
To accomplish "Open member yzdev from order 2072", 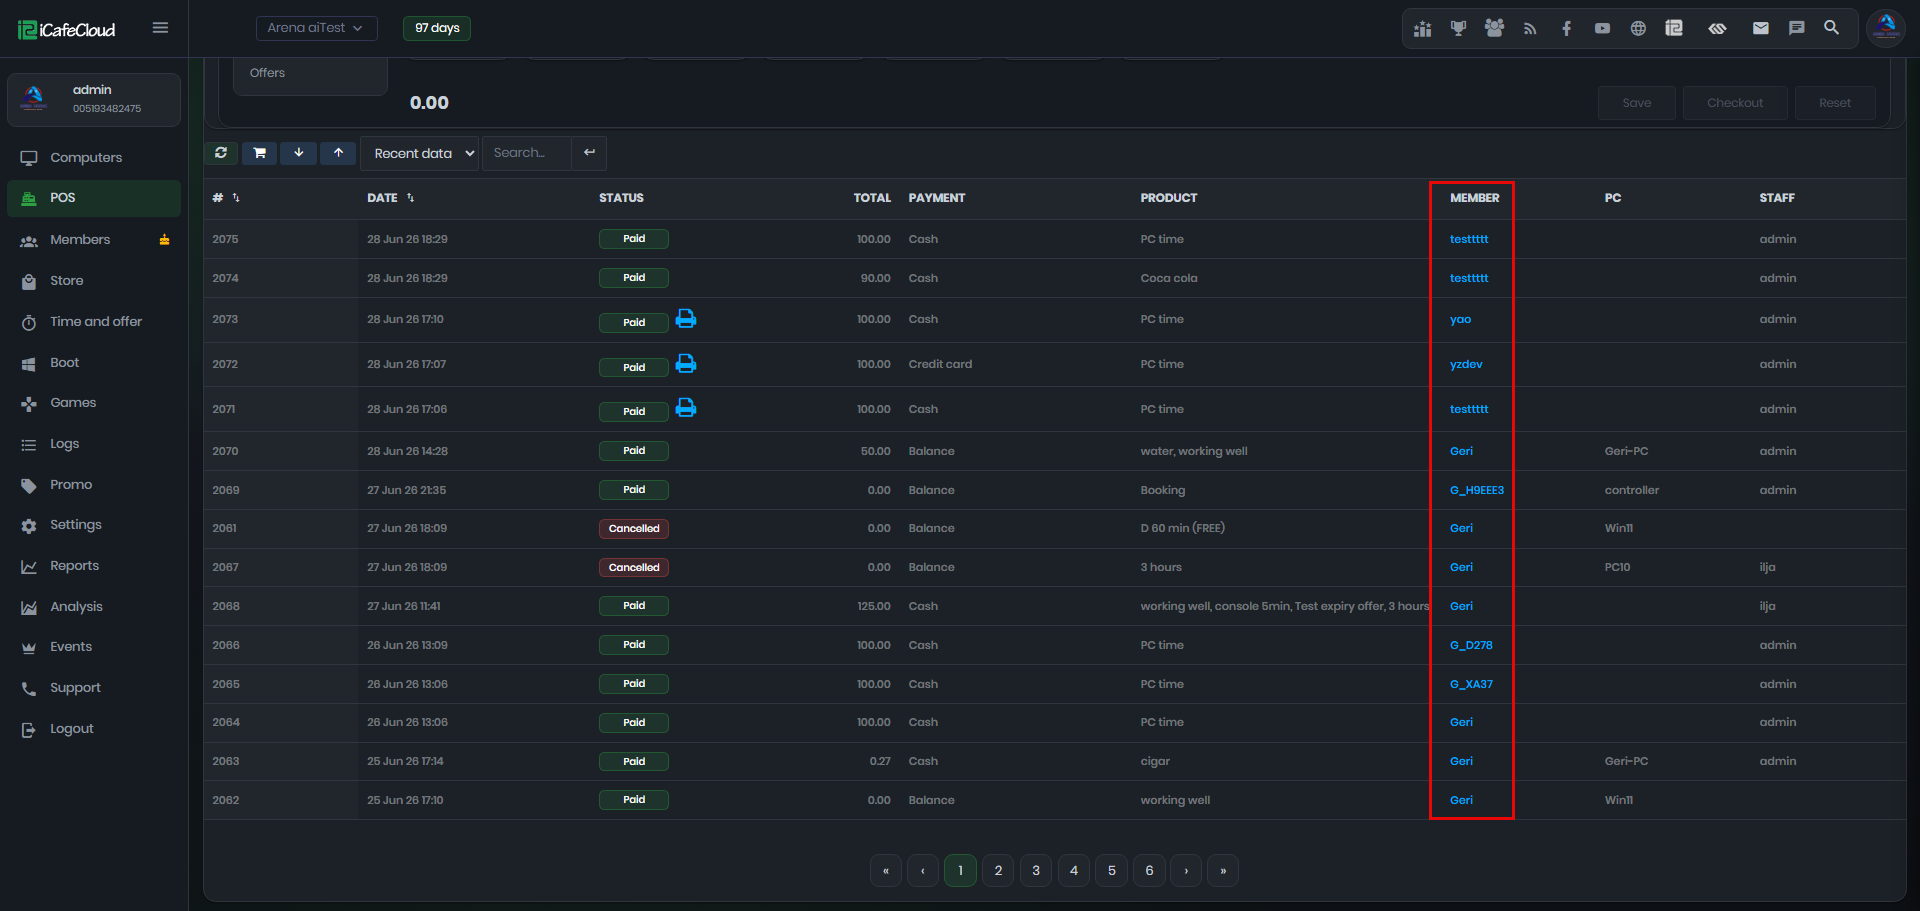I will click(x=1466, y=365).
